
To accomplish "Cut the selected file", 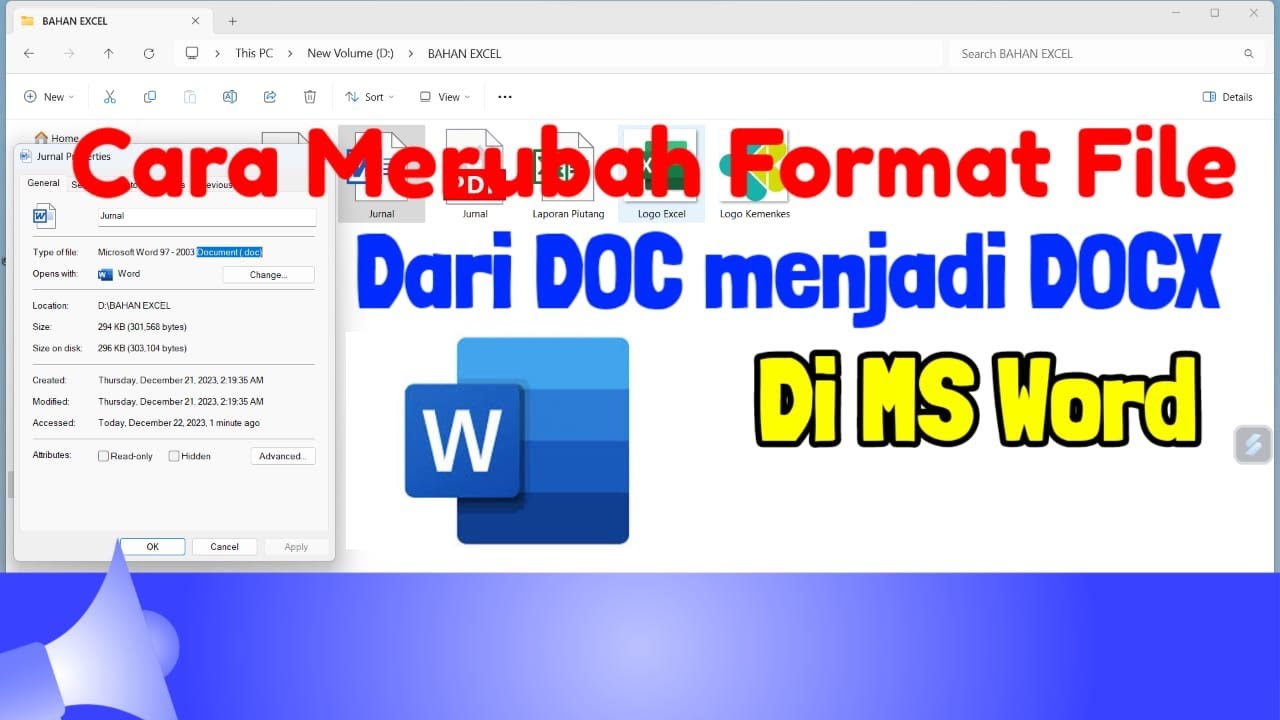I will click(x=110, y=97).
